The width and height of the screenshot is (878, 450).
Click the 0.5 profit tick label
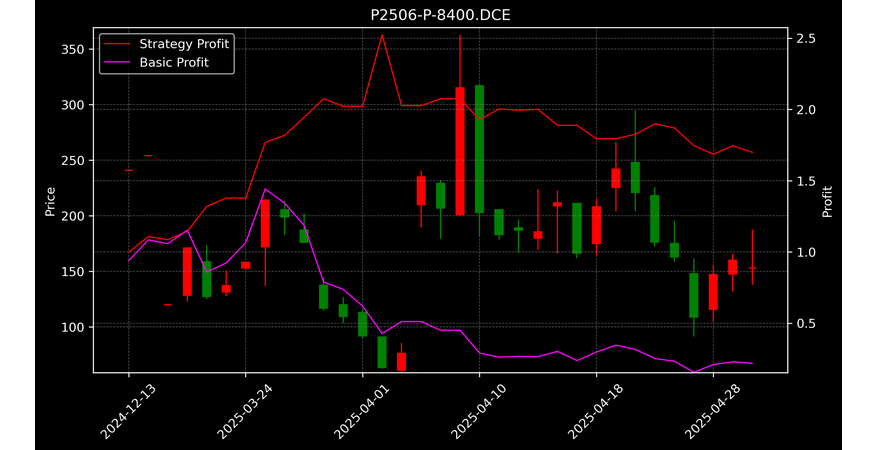click(805, 324)
